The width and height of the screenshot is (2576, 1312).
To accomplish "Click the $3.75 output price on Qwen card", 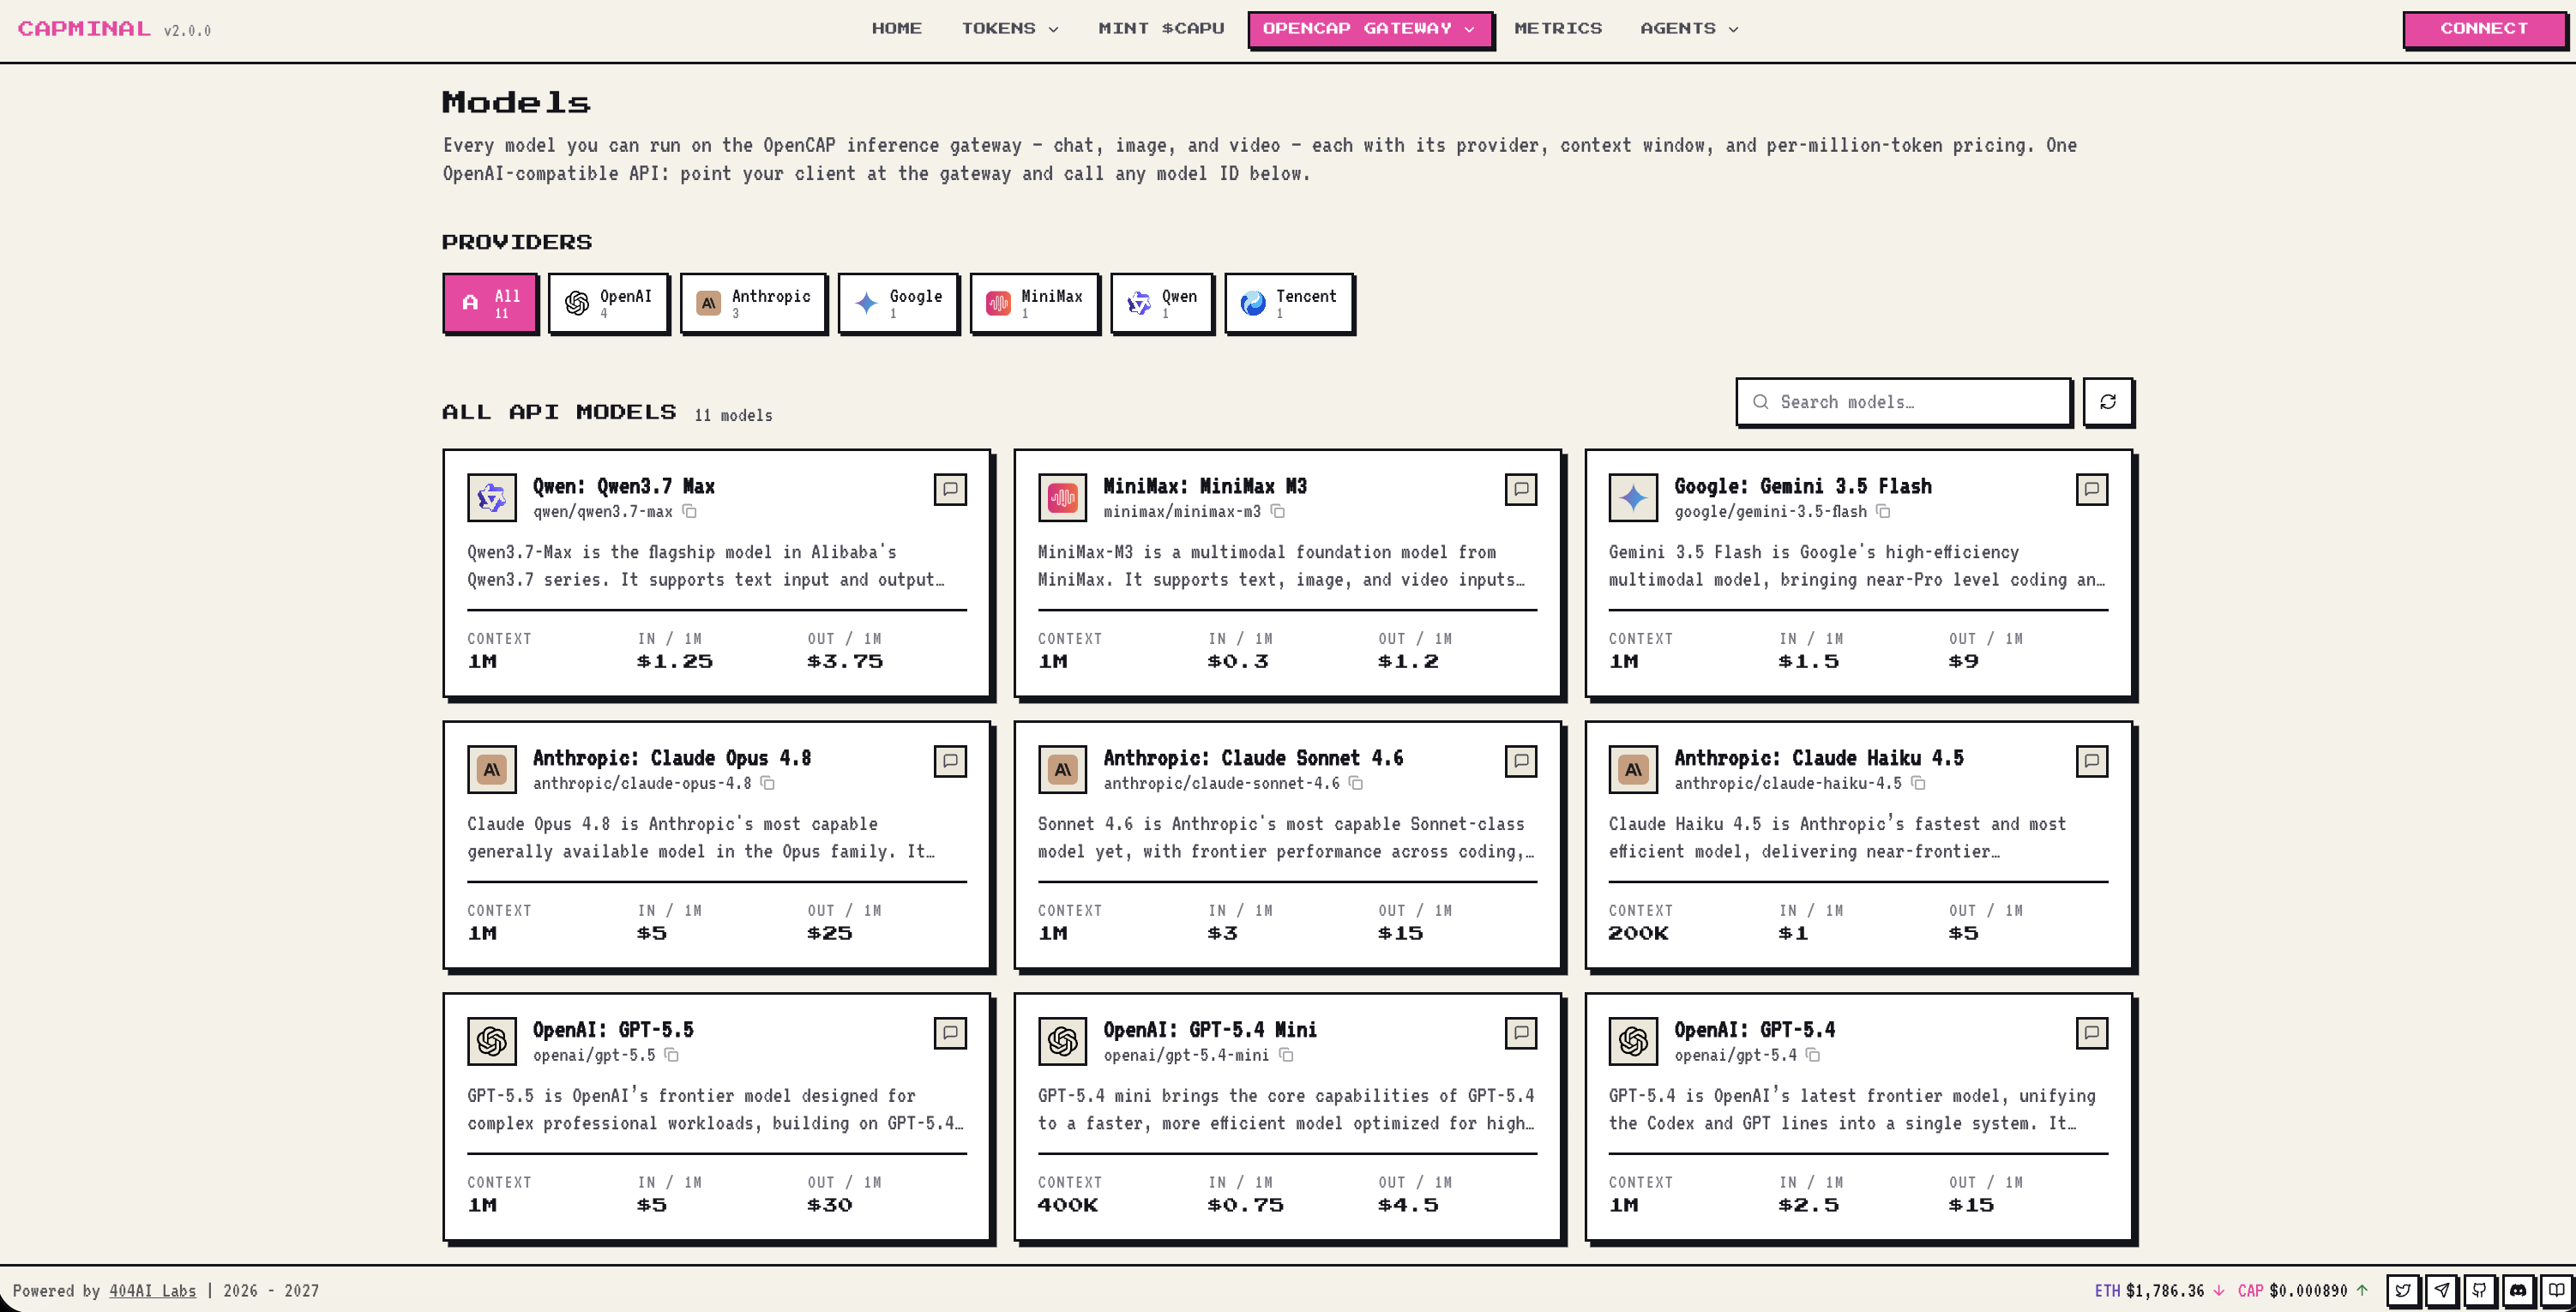I will pyautogui.click(x=845, y=661).
